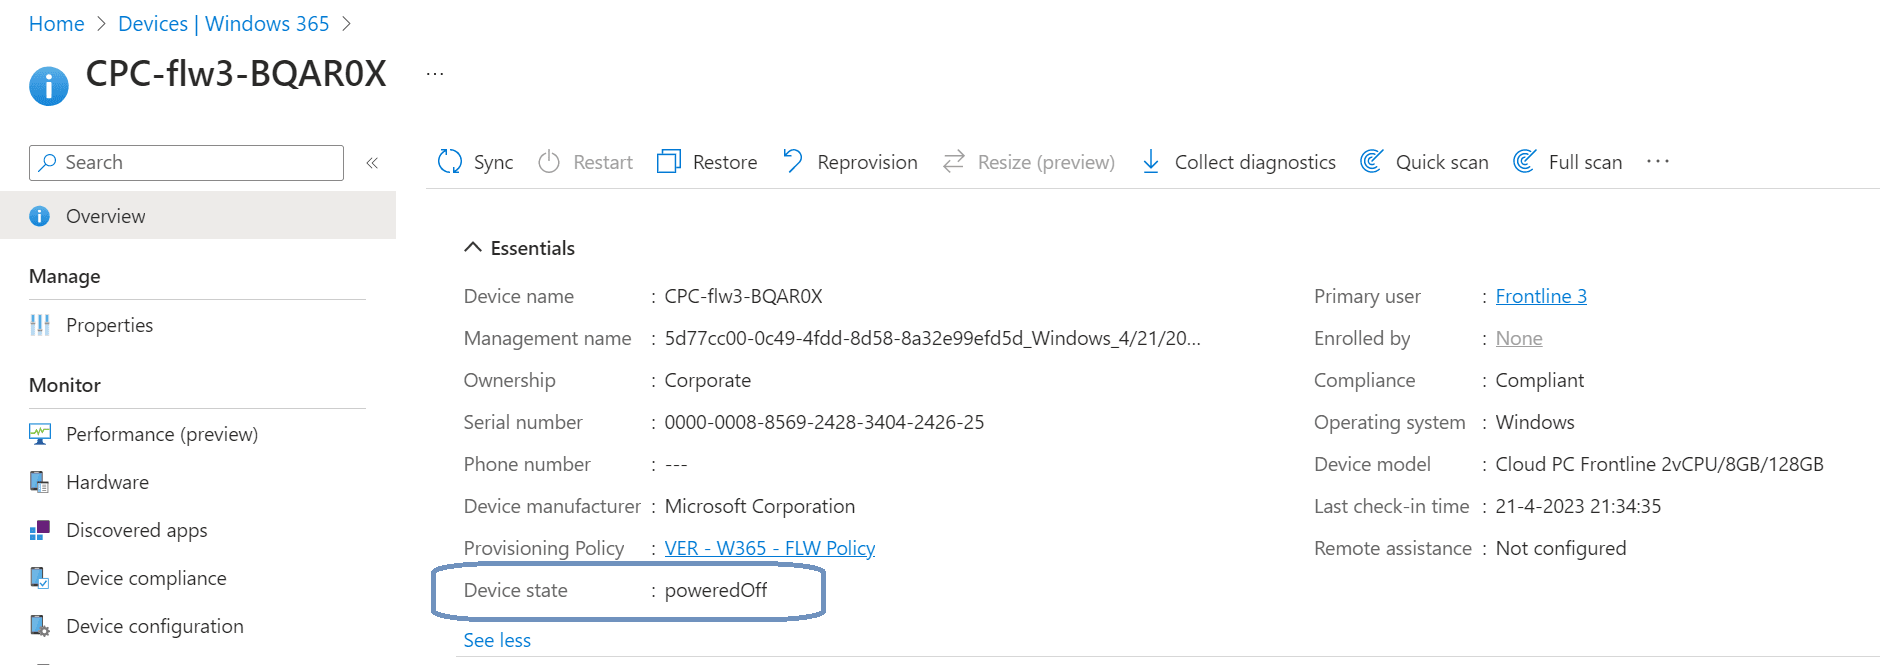Navigate to Devices | Windows 365 breadcrumb

(x=223, y=24)
